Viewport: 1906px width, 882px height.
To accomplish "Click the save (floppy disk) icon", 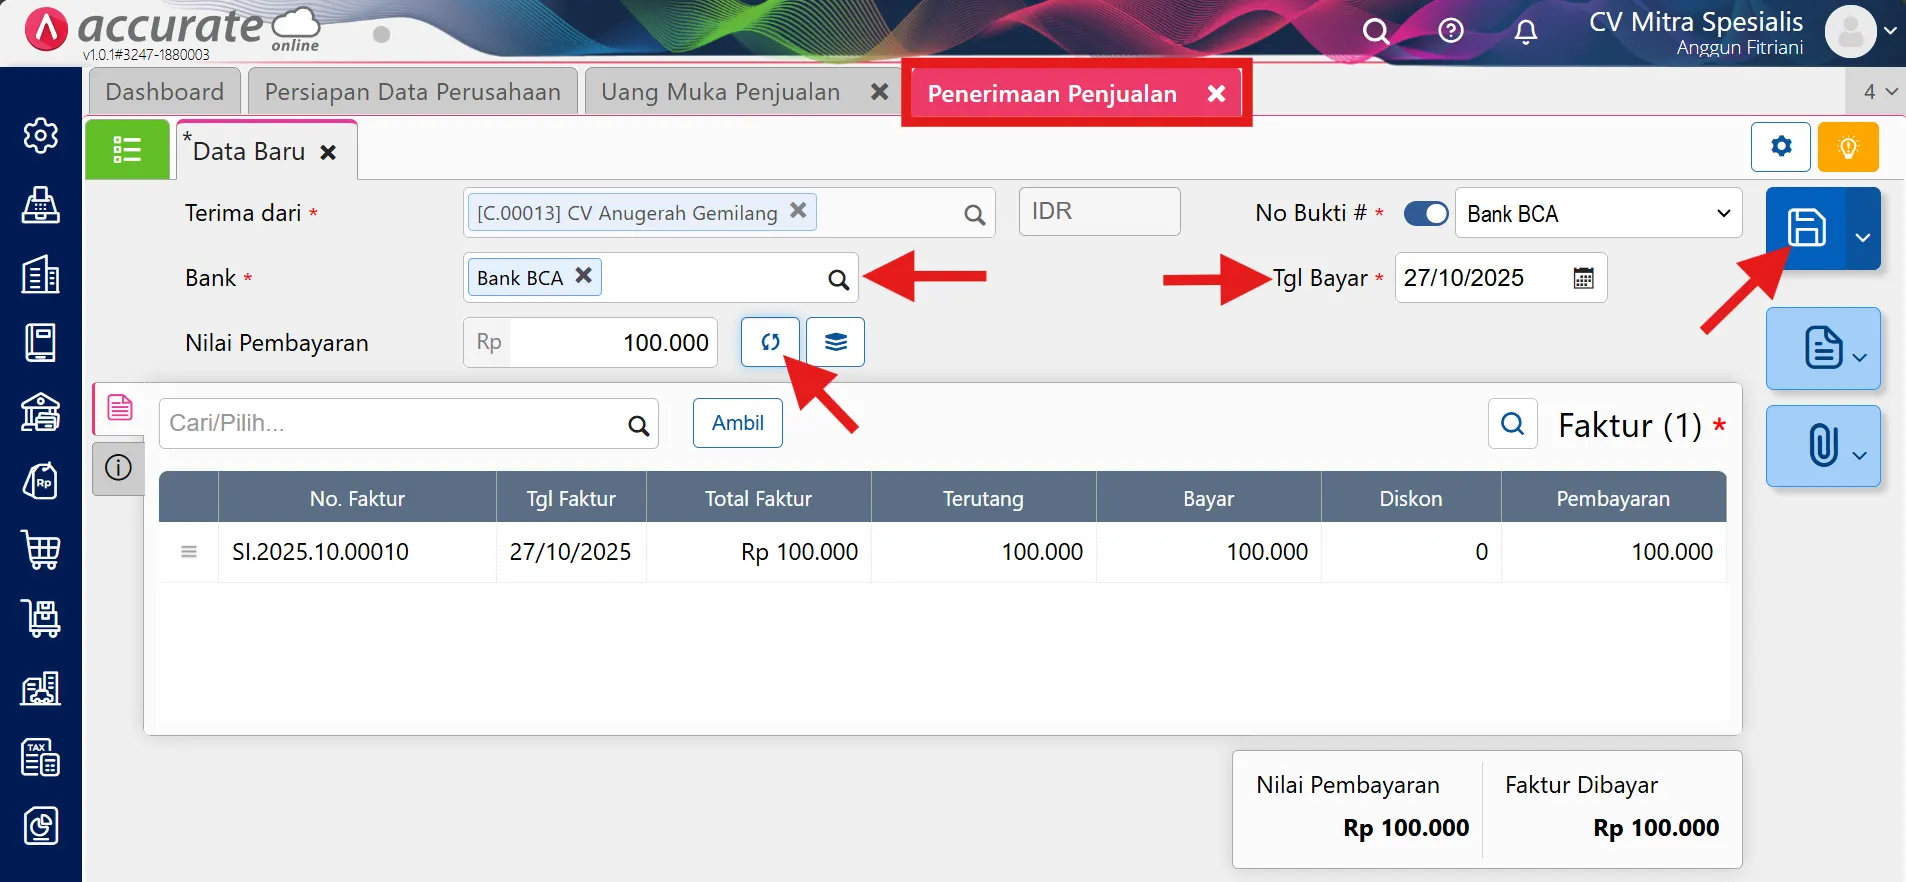I will 1806,228.
